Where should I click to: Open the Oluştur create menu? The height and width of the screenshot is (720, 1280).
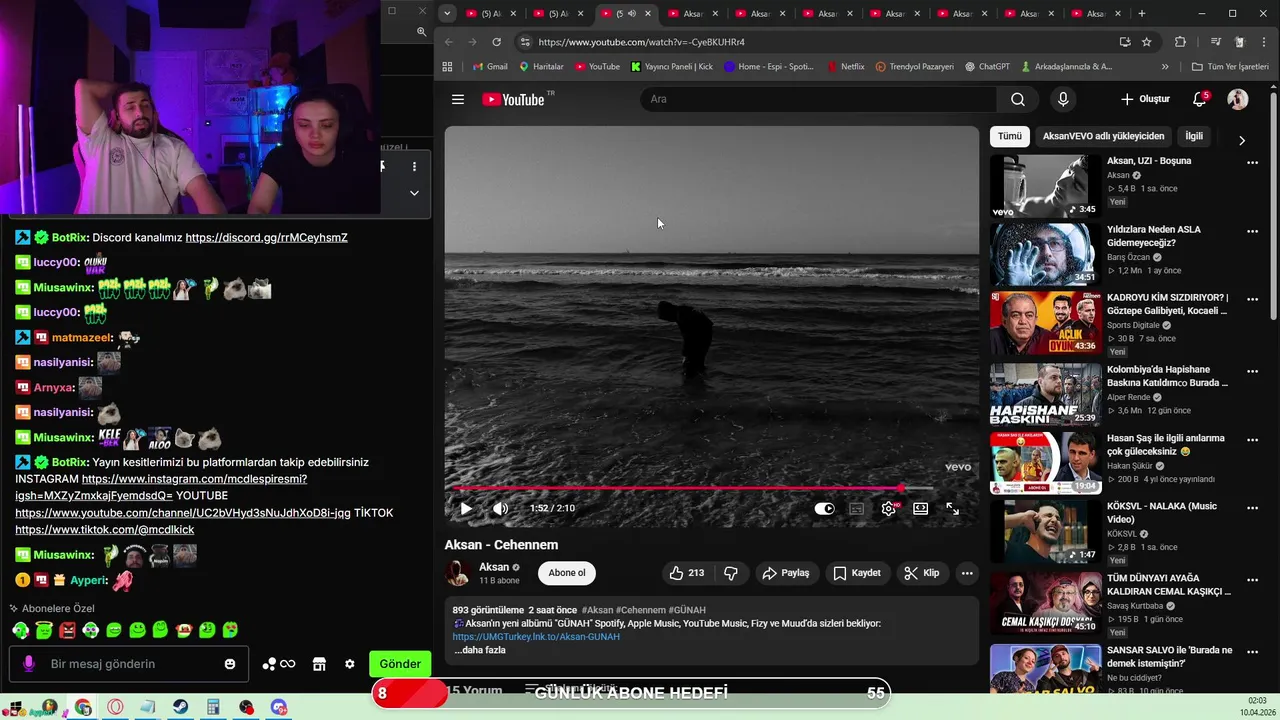pyautogui.click(x=1145, y=99)
